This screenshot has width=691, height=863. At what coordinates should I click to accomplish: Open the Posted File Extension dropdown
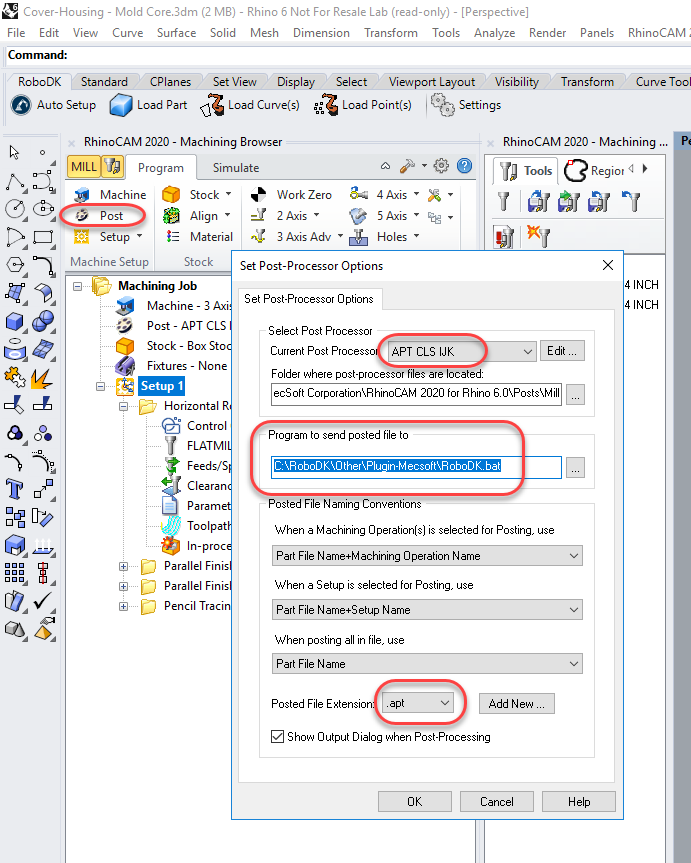coord(445,704)
